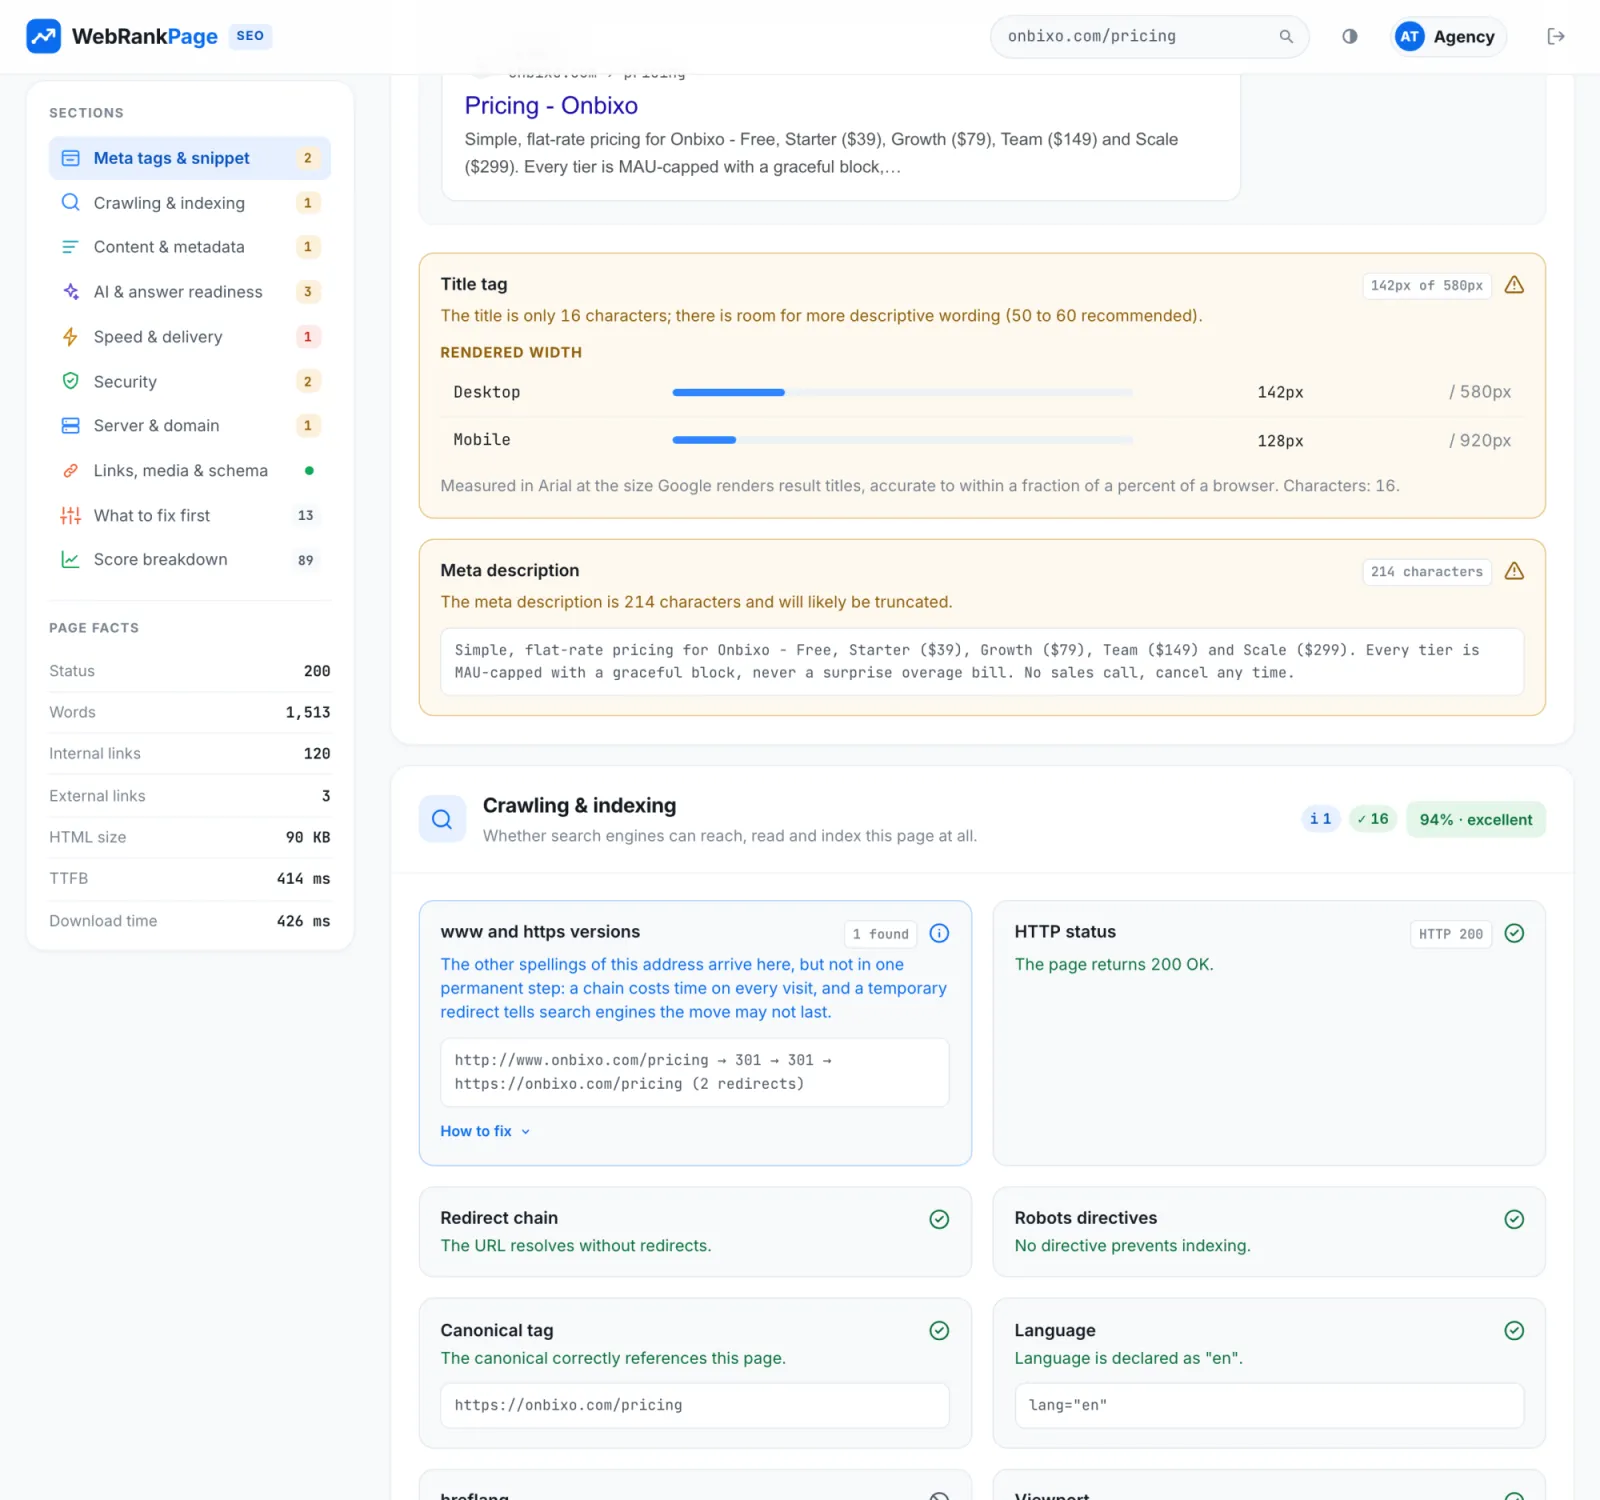Click the Security shield icon

tap(70, 381)
